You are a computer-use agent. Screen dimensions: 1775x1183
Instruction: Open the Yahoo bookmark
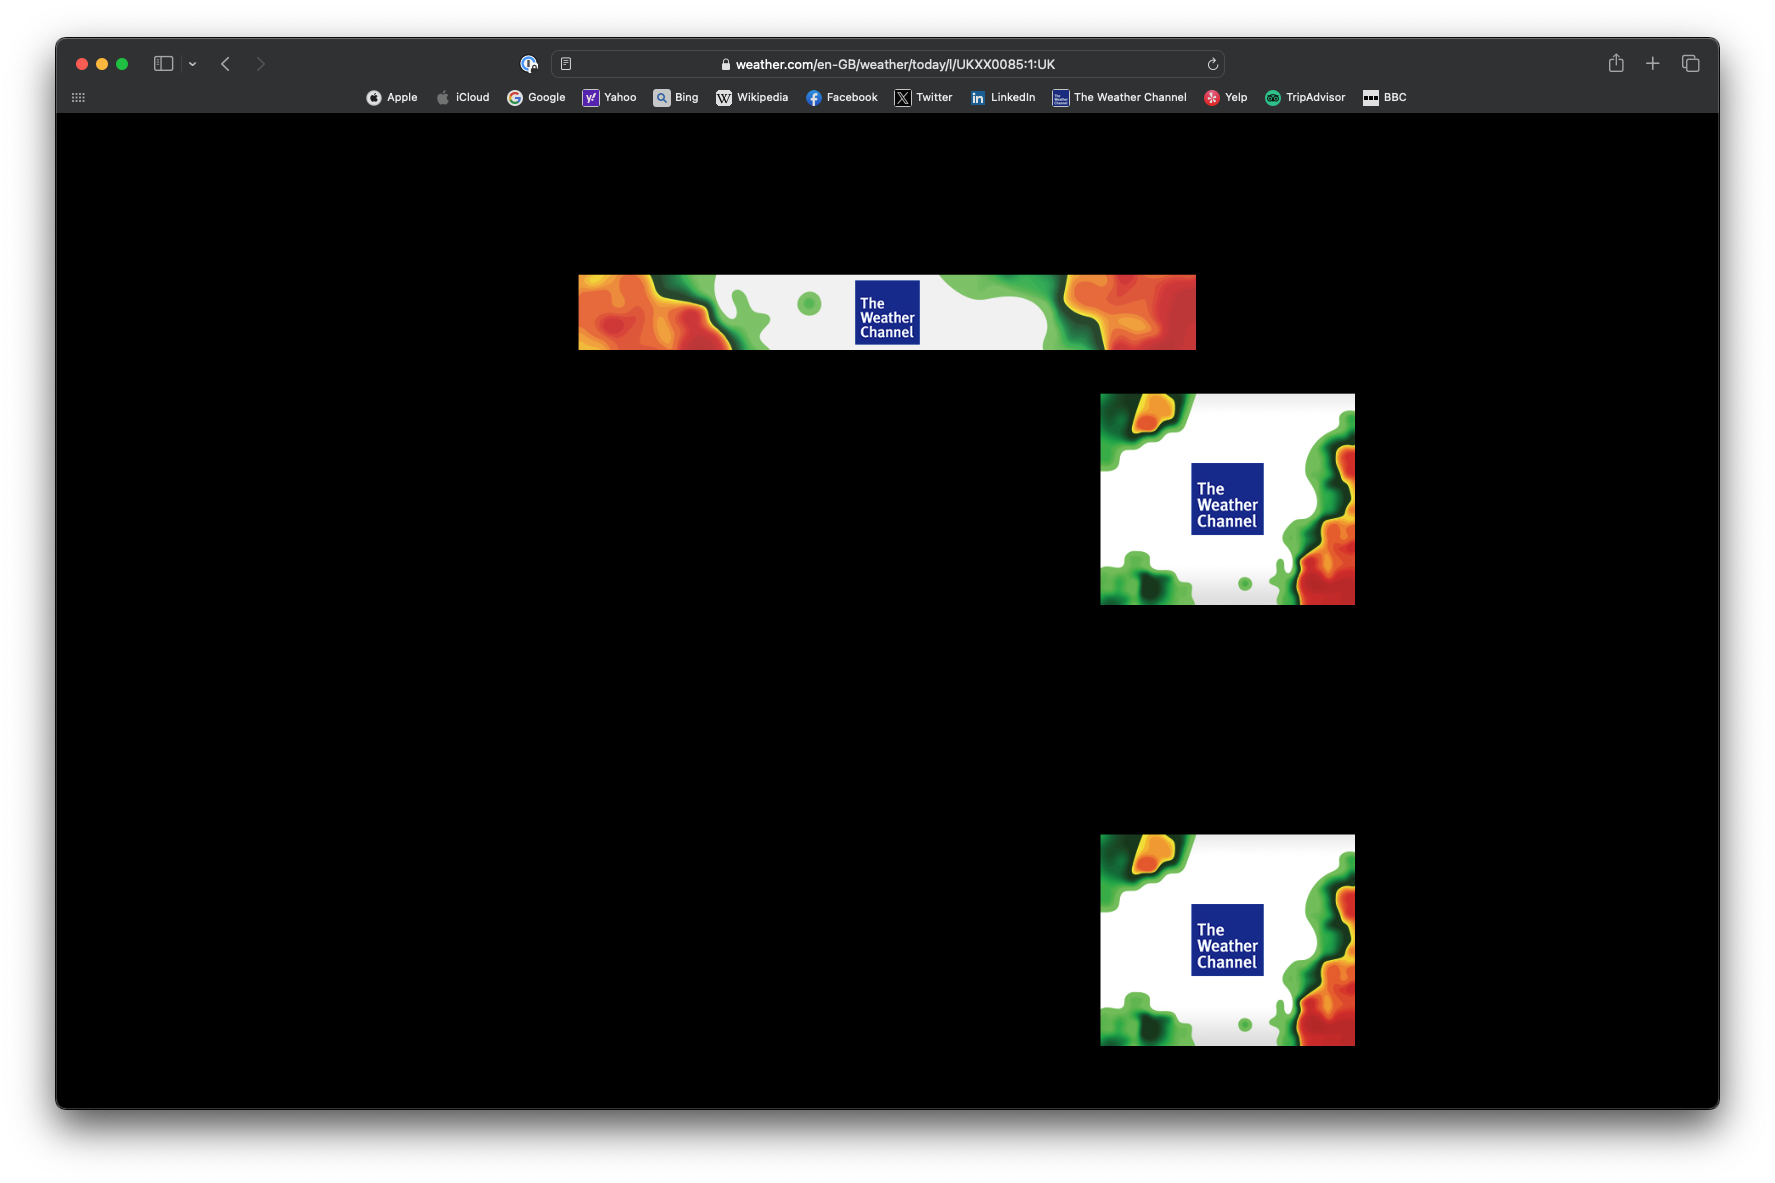click(610, 97)
